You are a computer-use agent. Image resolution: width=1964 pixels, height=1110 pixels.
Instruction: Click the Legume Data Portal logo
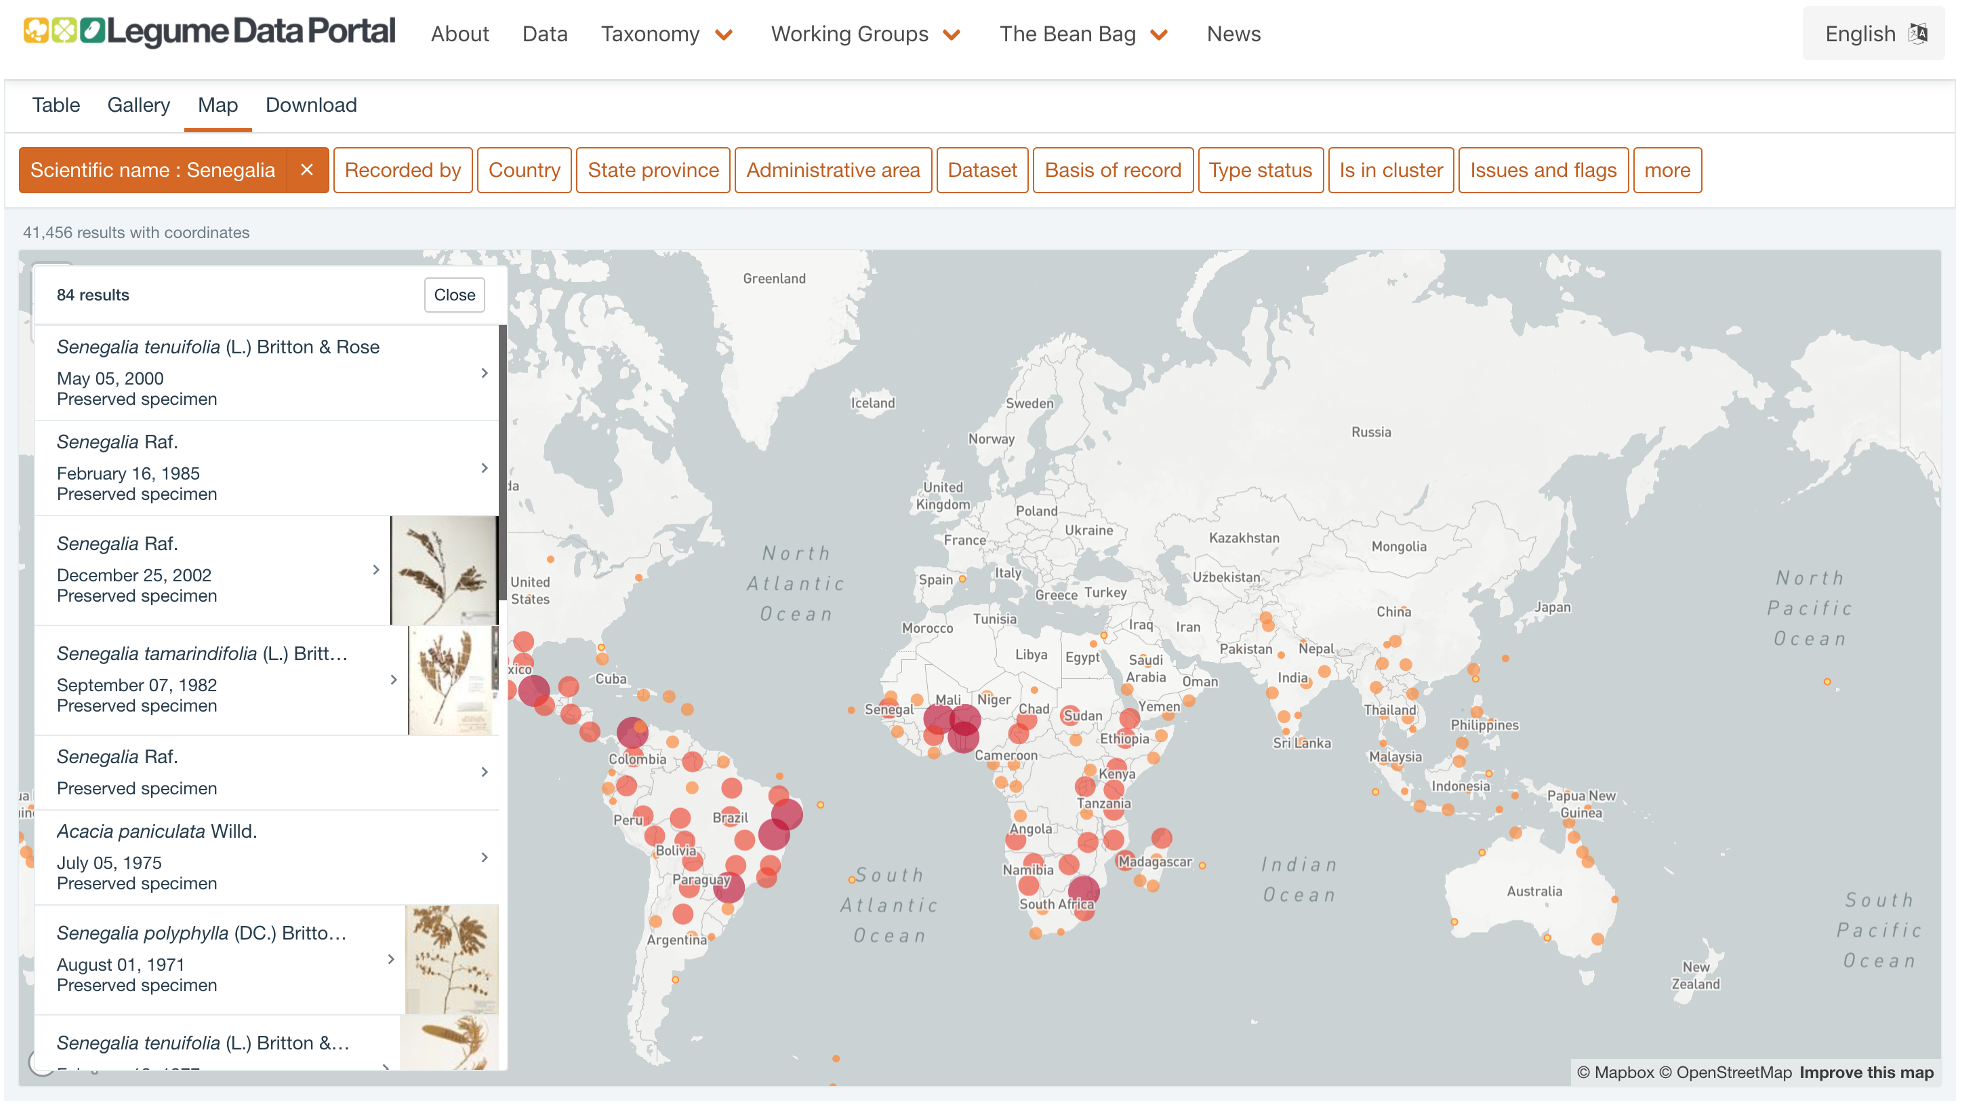(209, 32)
